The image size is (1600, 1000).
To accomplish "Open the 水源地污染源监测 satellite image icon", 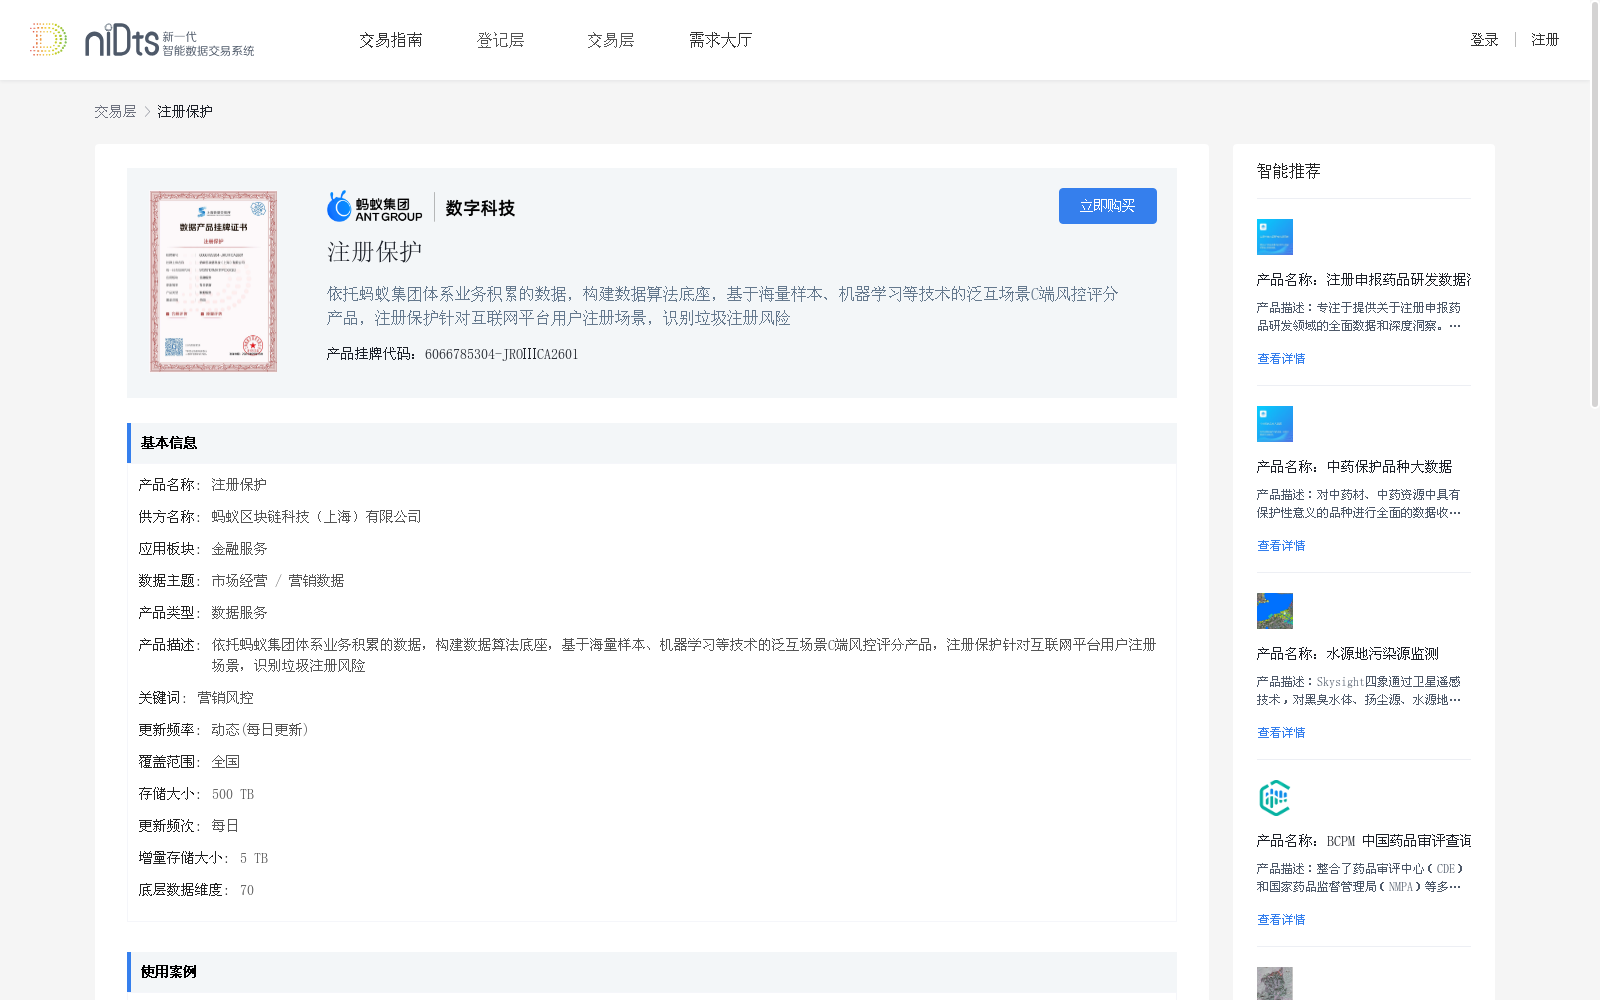I will 1275,611.
